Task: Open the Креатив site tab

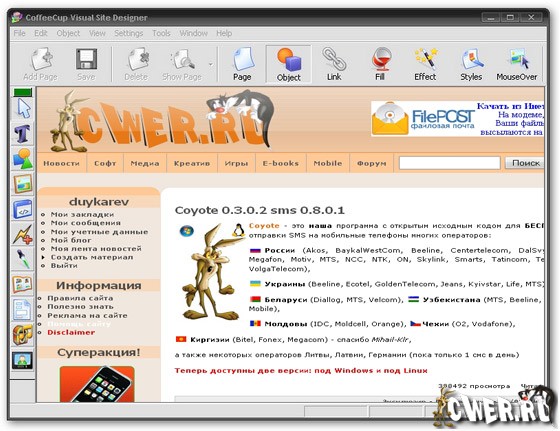Action: (x=192, y=163)
